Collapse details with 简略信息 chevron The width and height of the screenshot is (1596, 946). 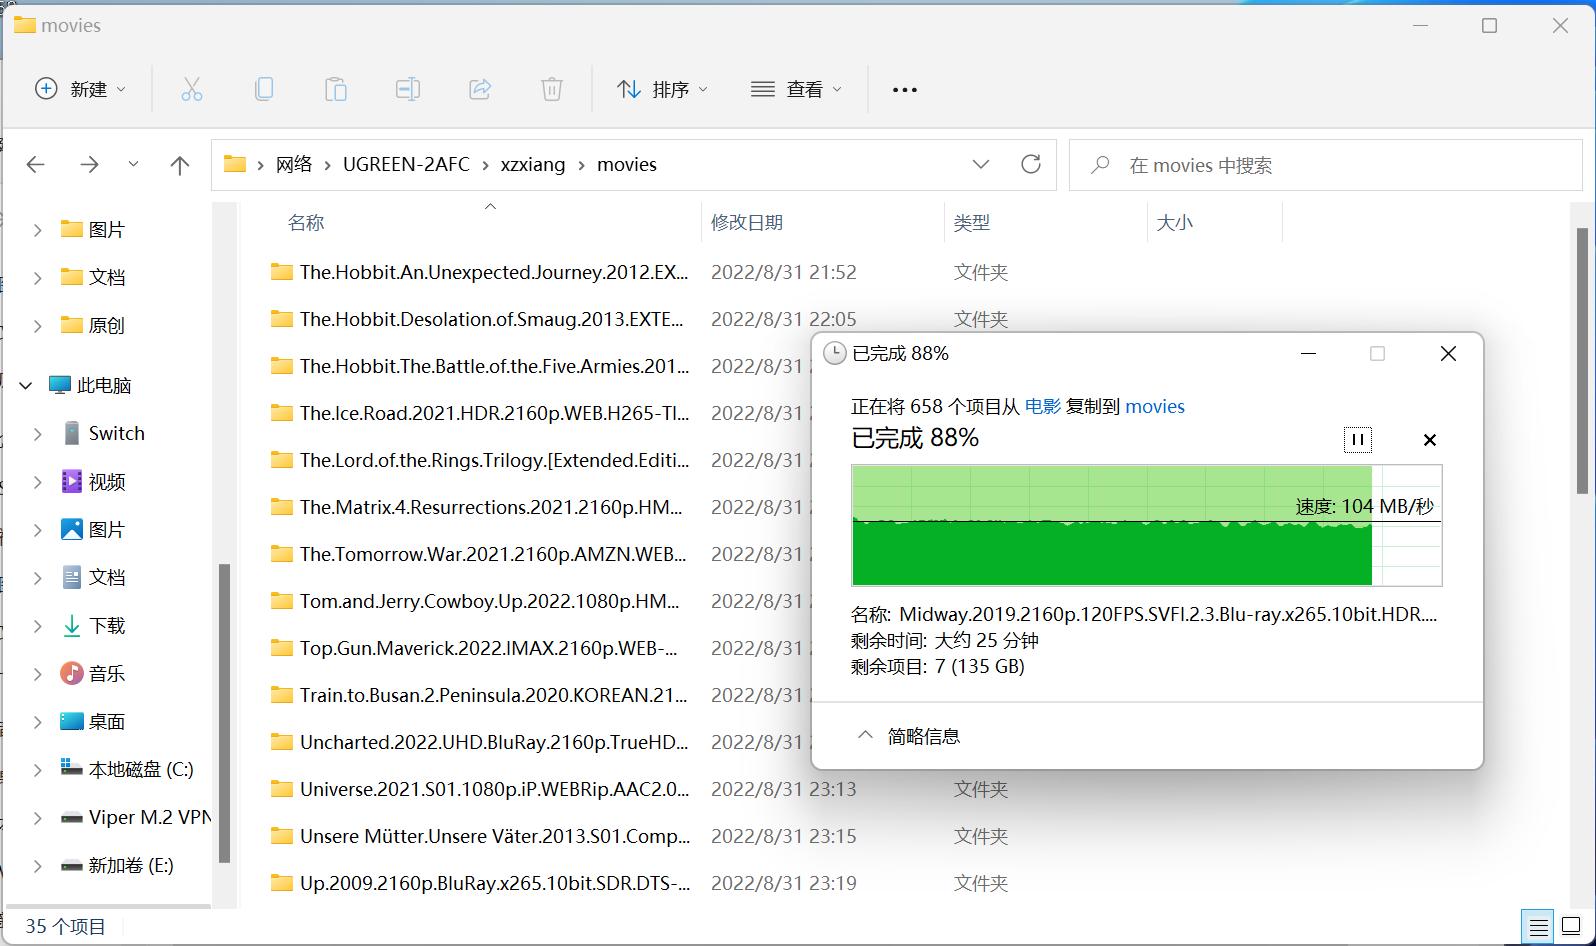865,736
